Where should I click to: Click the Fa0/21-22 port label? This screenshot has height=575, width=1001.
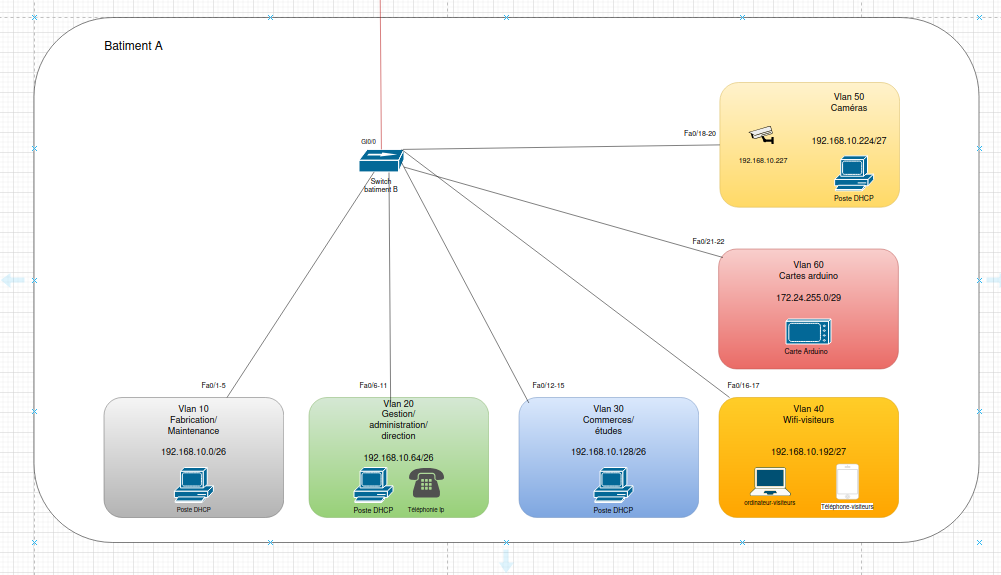708,241
